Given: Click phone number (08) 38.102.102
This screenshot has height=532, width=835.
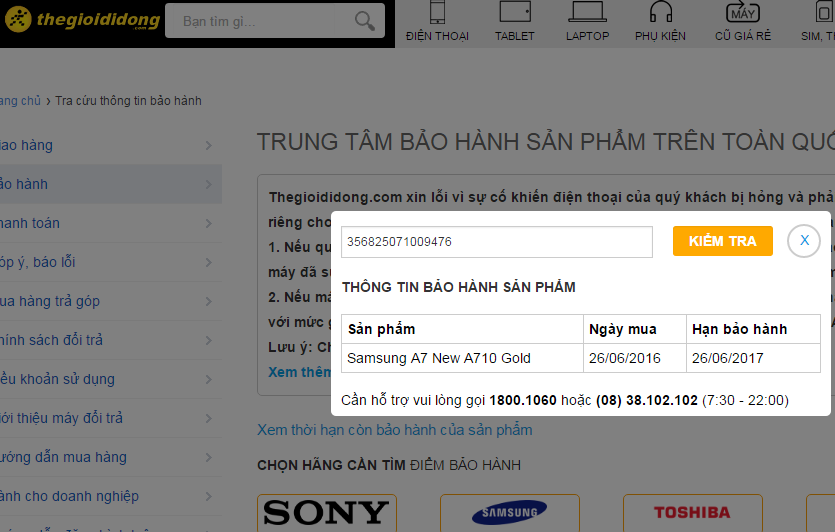Looking at the screenshot, I should 646,400.
